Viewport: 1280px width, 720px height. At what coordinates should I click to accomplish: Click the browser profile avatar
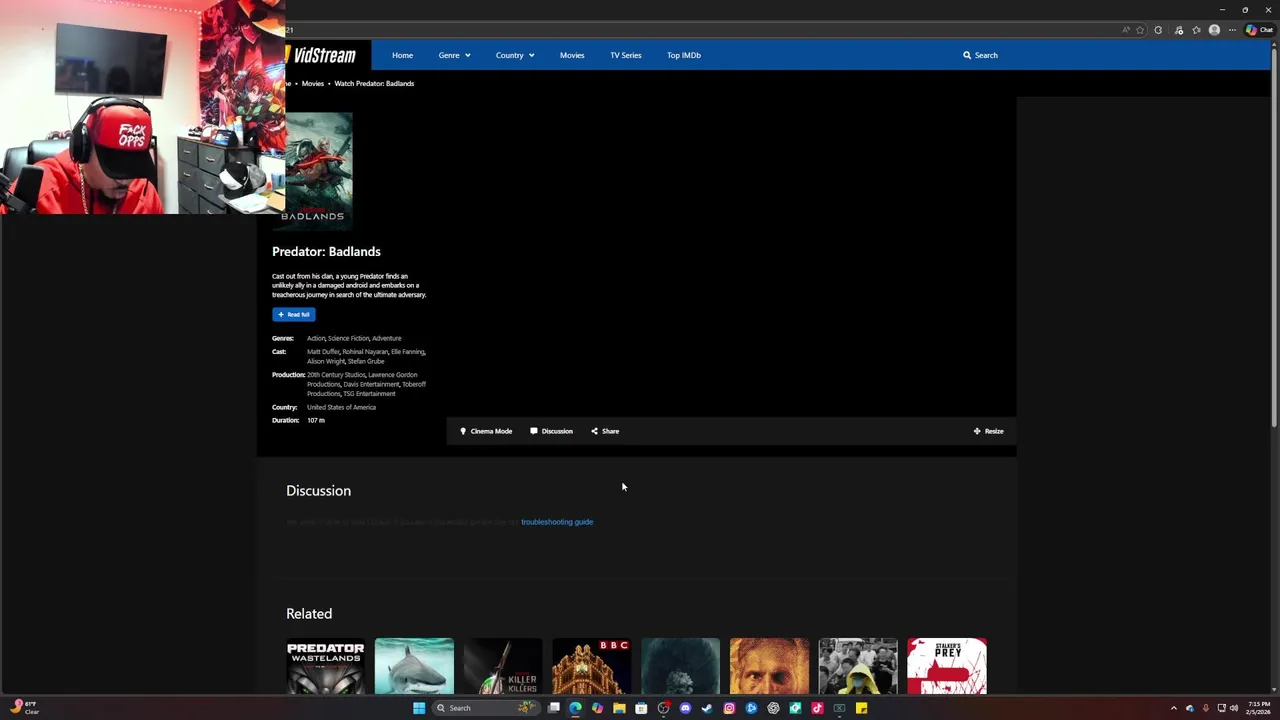click(1214, 30)
